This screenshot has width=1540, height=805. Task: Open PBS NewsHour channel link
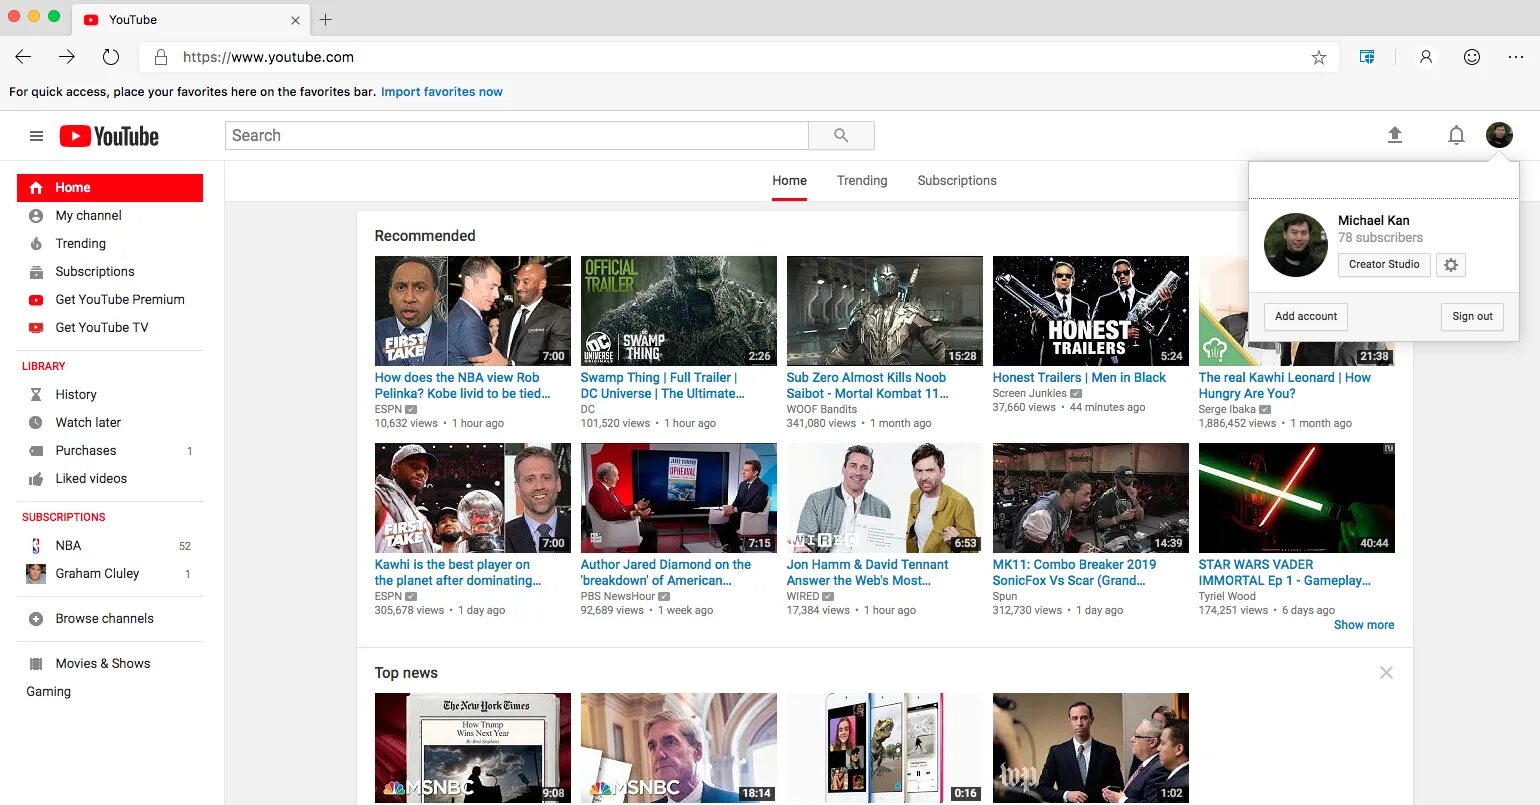click(x=618, y=596)
